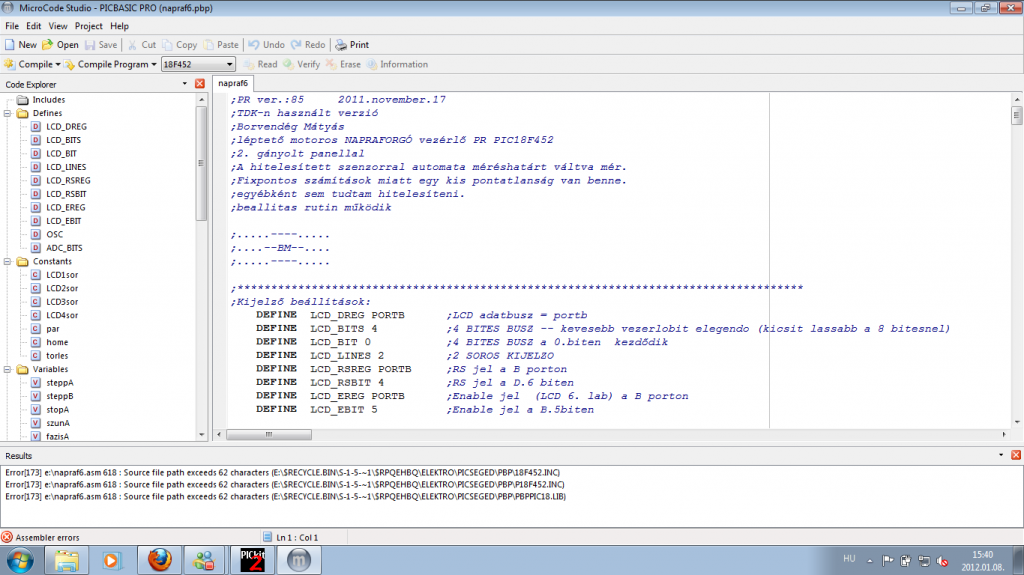Open Windows Explorer from the taskbar
The width and height of the screenshot is (1024, 575).
[x=66, y=561]
